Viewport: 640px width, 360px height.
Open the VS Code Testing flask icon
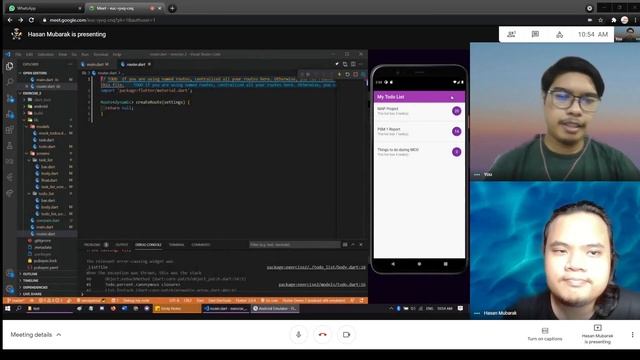(x=10, y=146)
